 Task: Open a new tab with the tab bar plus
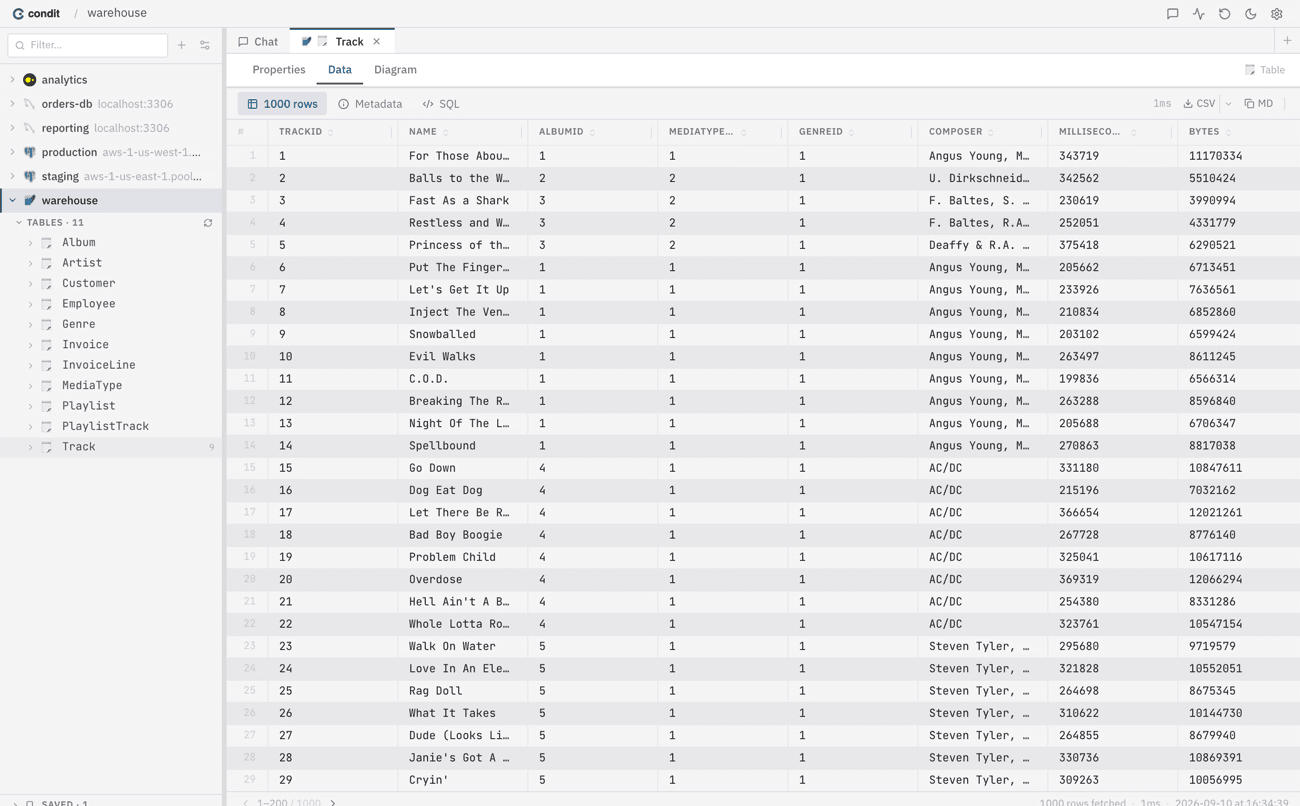pyautogui.click(x=1287, y=41)
